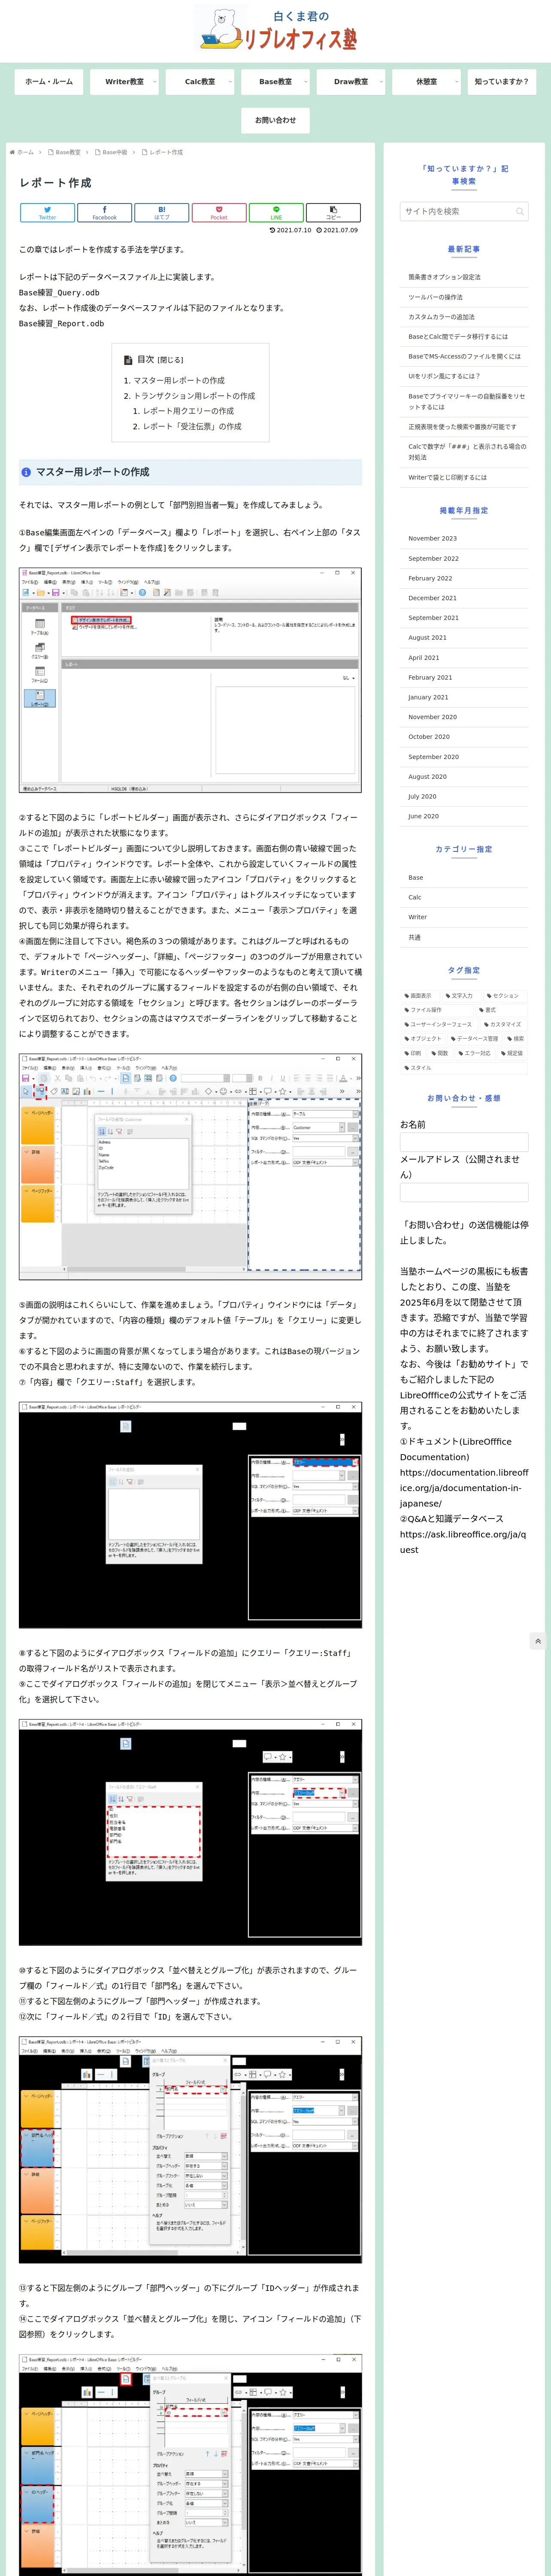Click the エラー対応 tag
Screen dimensions: 551x2576
475,1053
